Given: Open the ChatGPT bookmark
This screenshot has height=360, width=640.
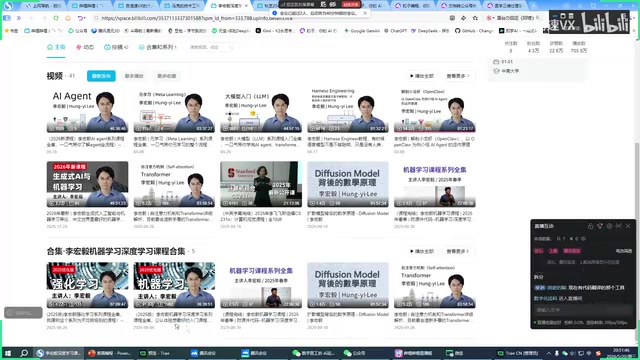Looking at the screenshot, I should 396,31.
